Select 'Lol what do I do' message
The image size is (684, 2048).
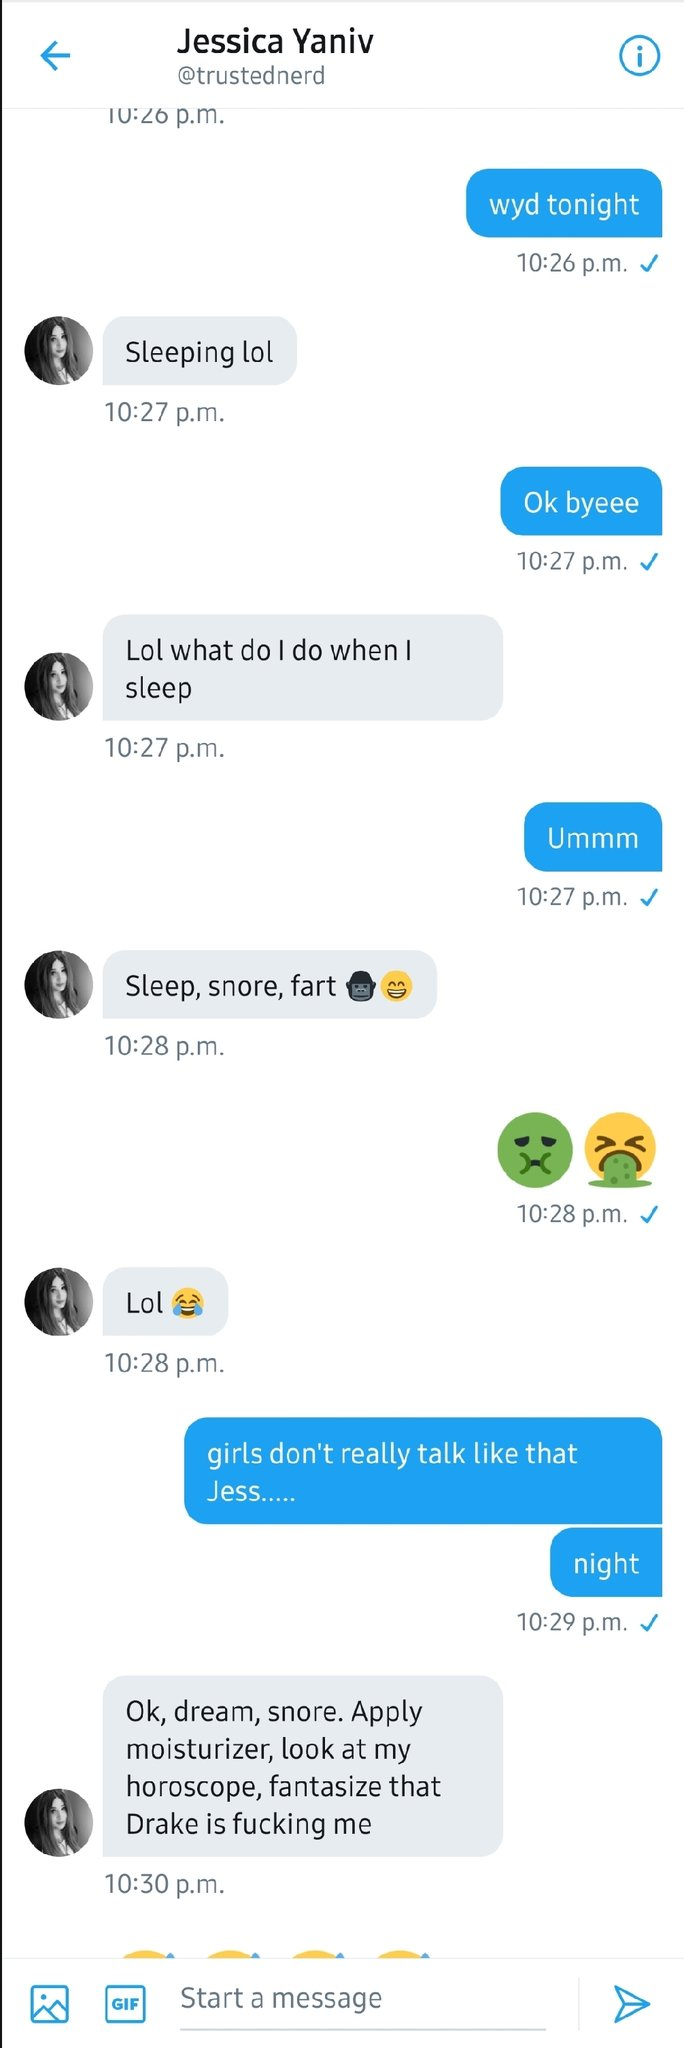click(x=302, y=668)
